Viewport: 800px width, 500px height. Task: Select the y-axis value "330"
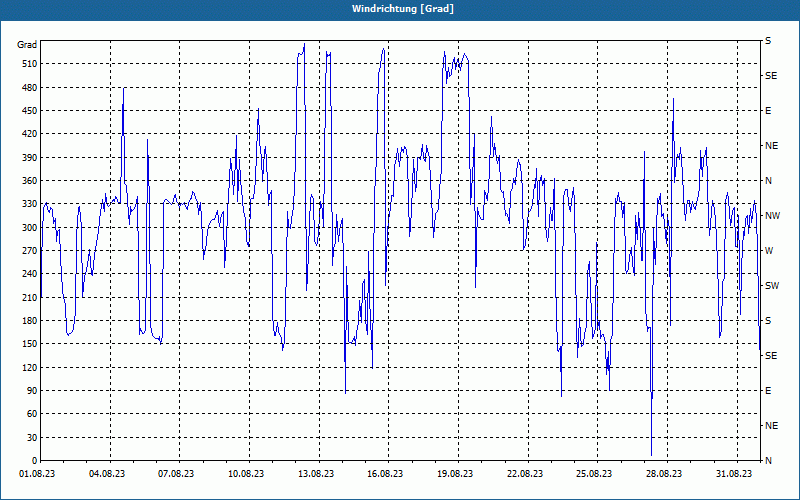29,204
